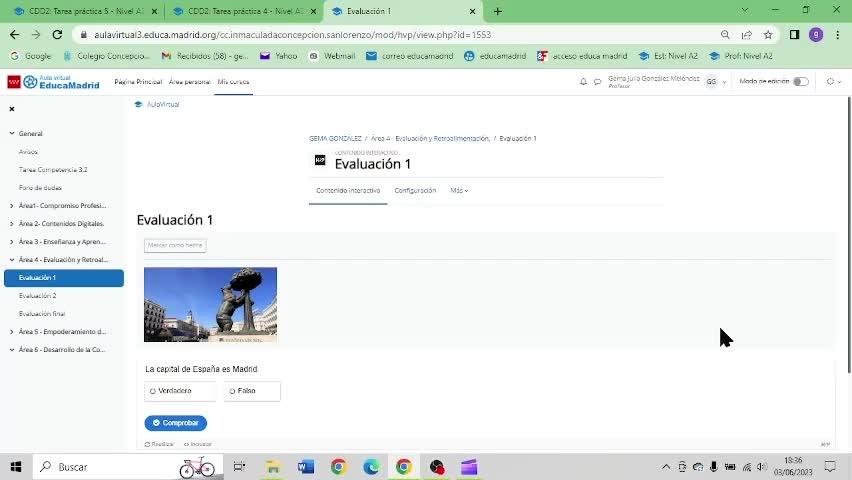Go to Página Principal in the top menu
This screenshot has width=852, height=480.
tap(138, 82)
